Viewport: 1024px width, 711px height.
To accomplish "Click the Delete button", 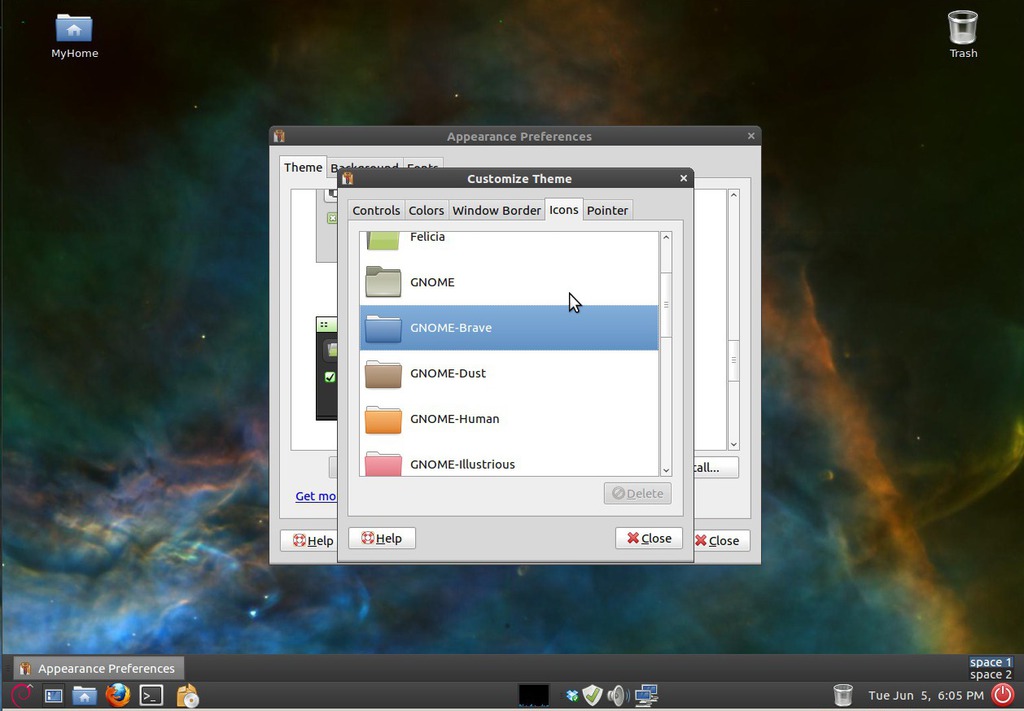I will click(x=637, y=494).
